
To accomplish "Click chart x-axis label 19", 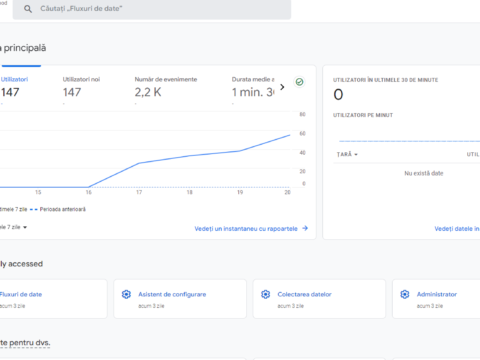I will [x=240, y=192].
